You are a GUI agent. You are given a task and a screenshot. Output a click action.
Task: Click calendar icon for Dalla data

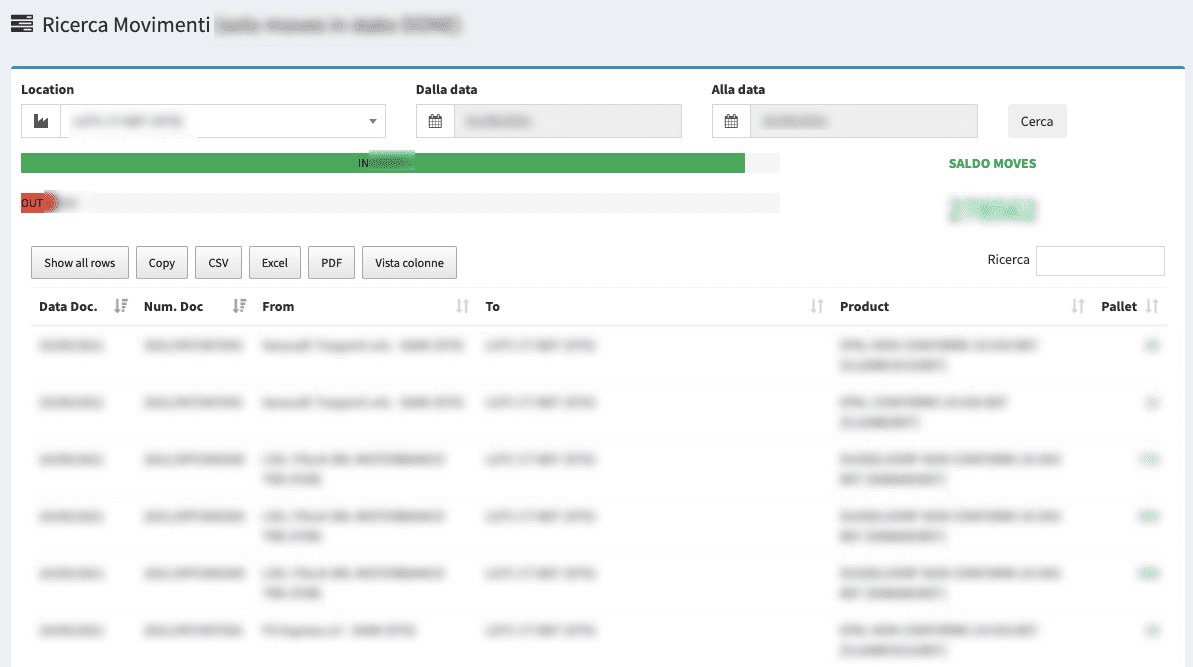435,121
